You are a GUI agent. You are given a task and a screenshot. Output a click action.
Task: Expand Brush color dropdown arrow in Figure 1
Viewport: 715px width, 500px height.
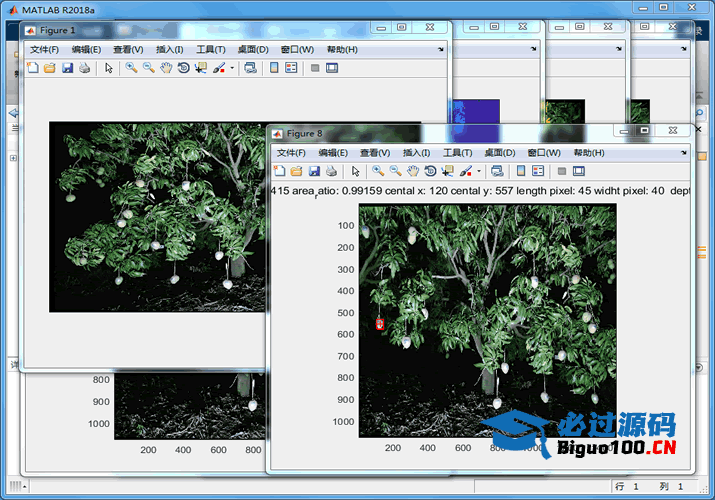[x=232, y=69]
